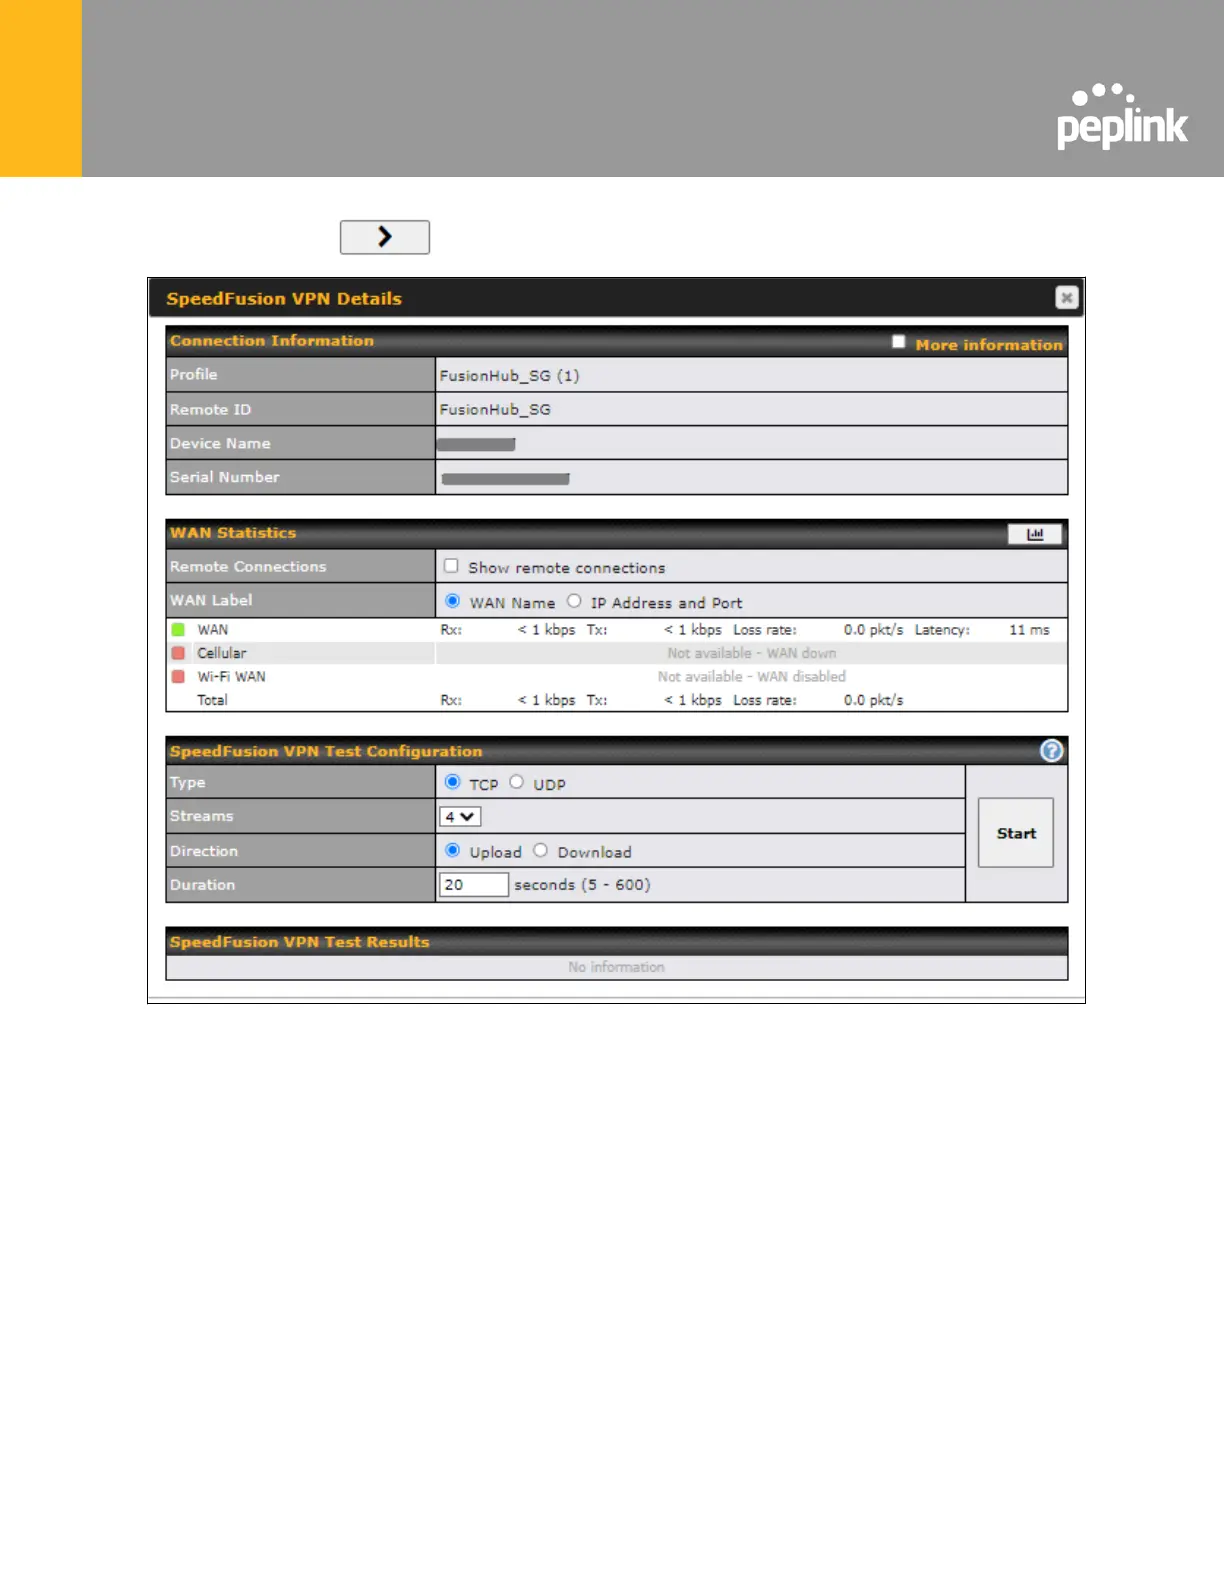Click the green WAN status indicator
1224x1584 pixels.
(x=178, y=630)
